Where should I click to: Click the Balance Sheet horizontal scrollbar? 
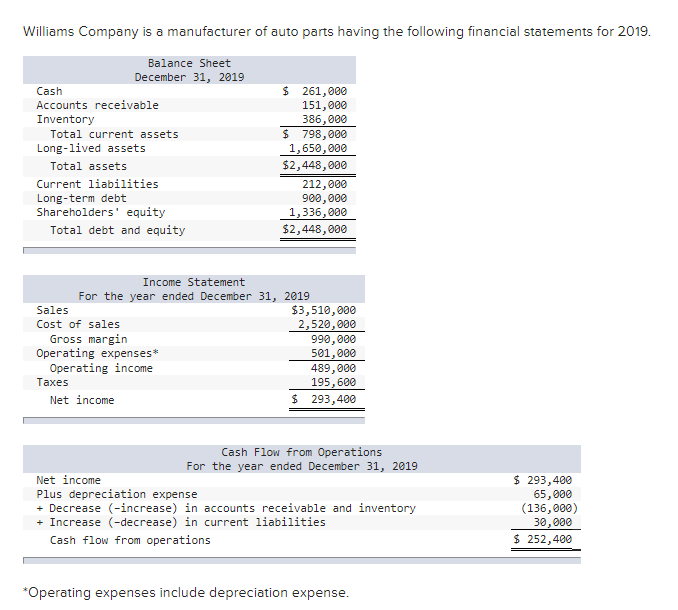189,250
